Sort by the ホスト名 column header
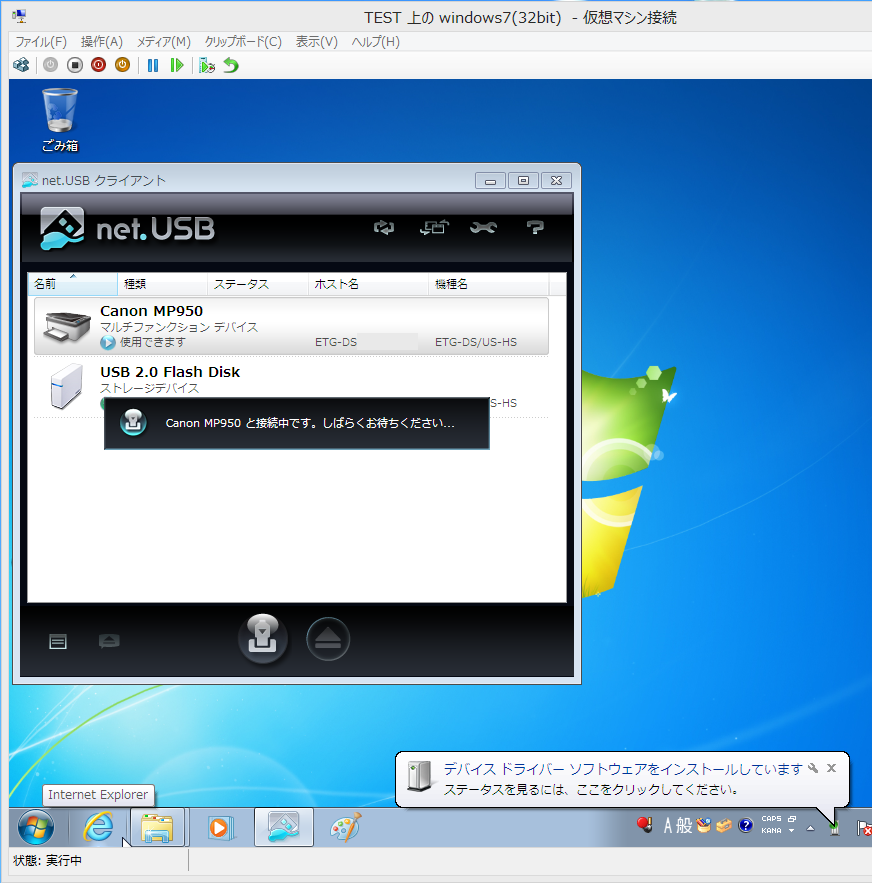Image resolution: width=872 pixels, height=883 pixels. tap(368, 284)
